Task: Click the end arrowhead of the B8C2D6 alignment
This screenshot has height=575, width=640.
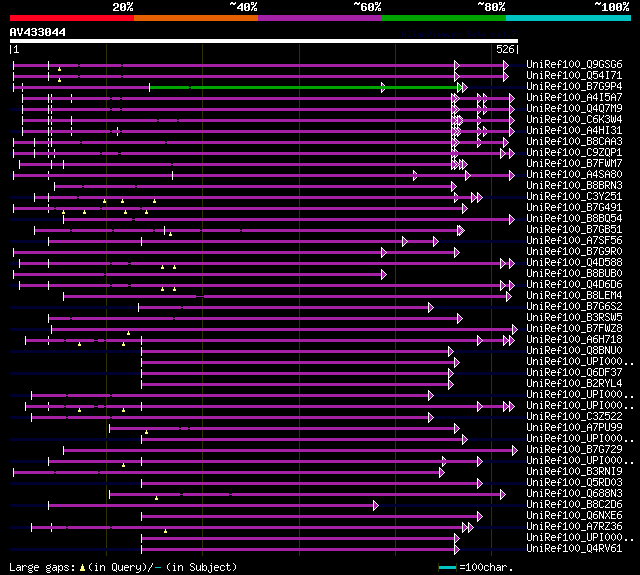Action: [x=376, y=506]
